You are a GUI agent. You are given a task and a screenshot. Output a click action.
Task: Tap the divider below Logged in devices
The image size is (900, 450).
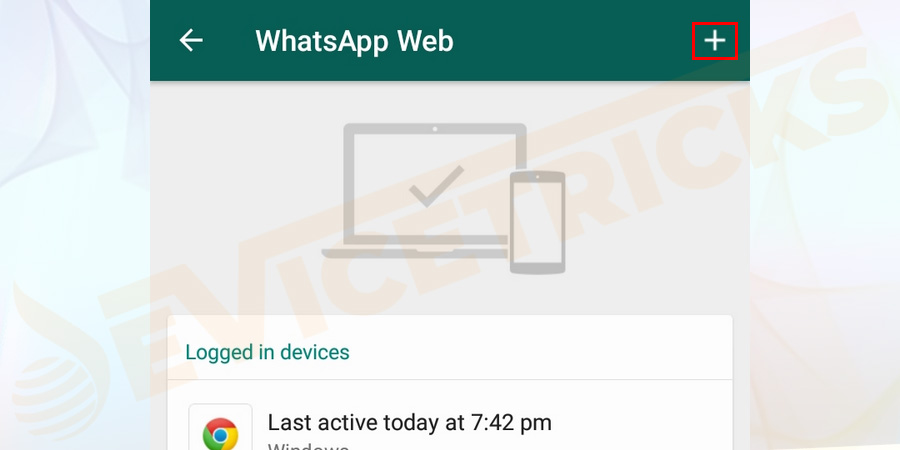450,379
